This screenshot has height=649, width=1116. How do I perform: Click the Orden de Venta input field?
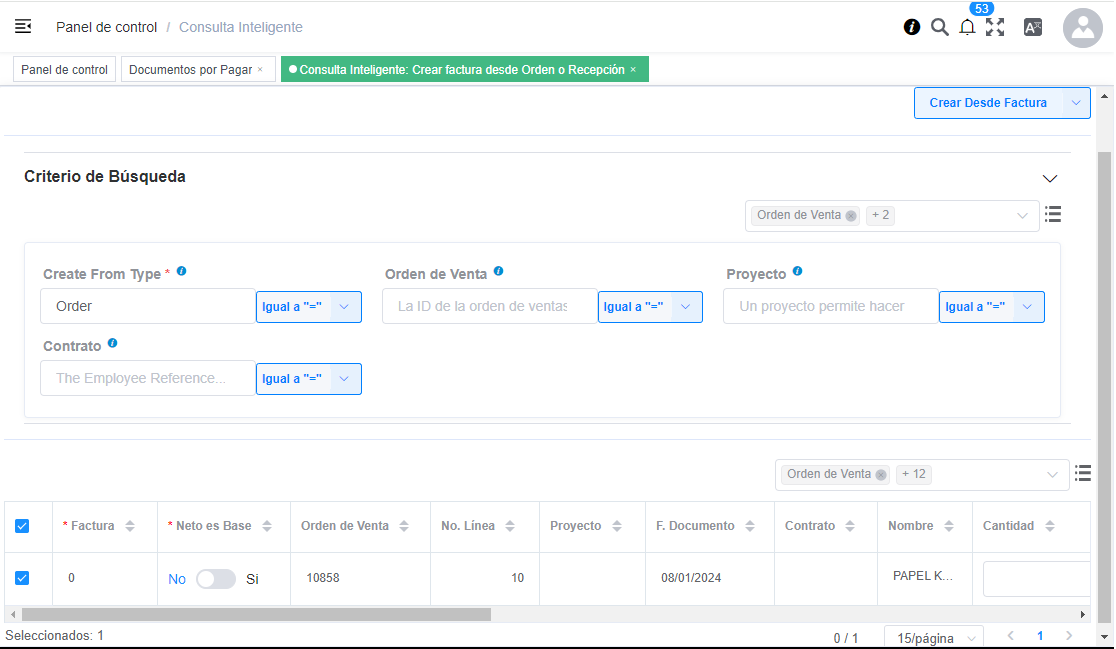[489, 306]
